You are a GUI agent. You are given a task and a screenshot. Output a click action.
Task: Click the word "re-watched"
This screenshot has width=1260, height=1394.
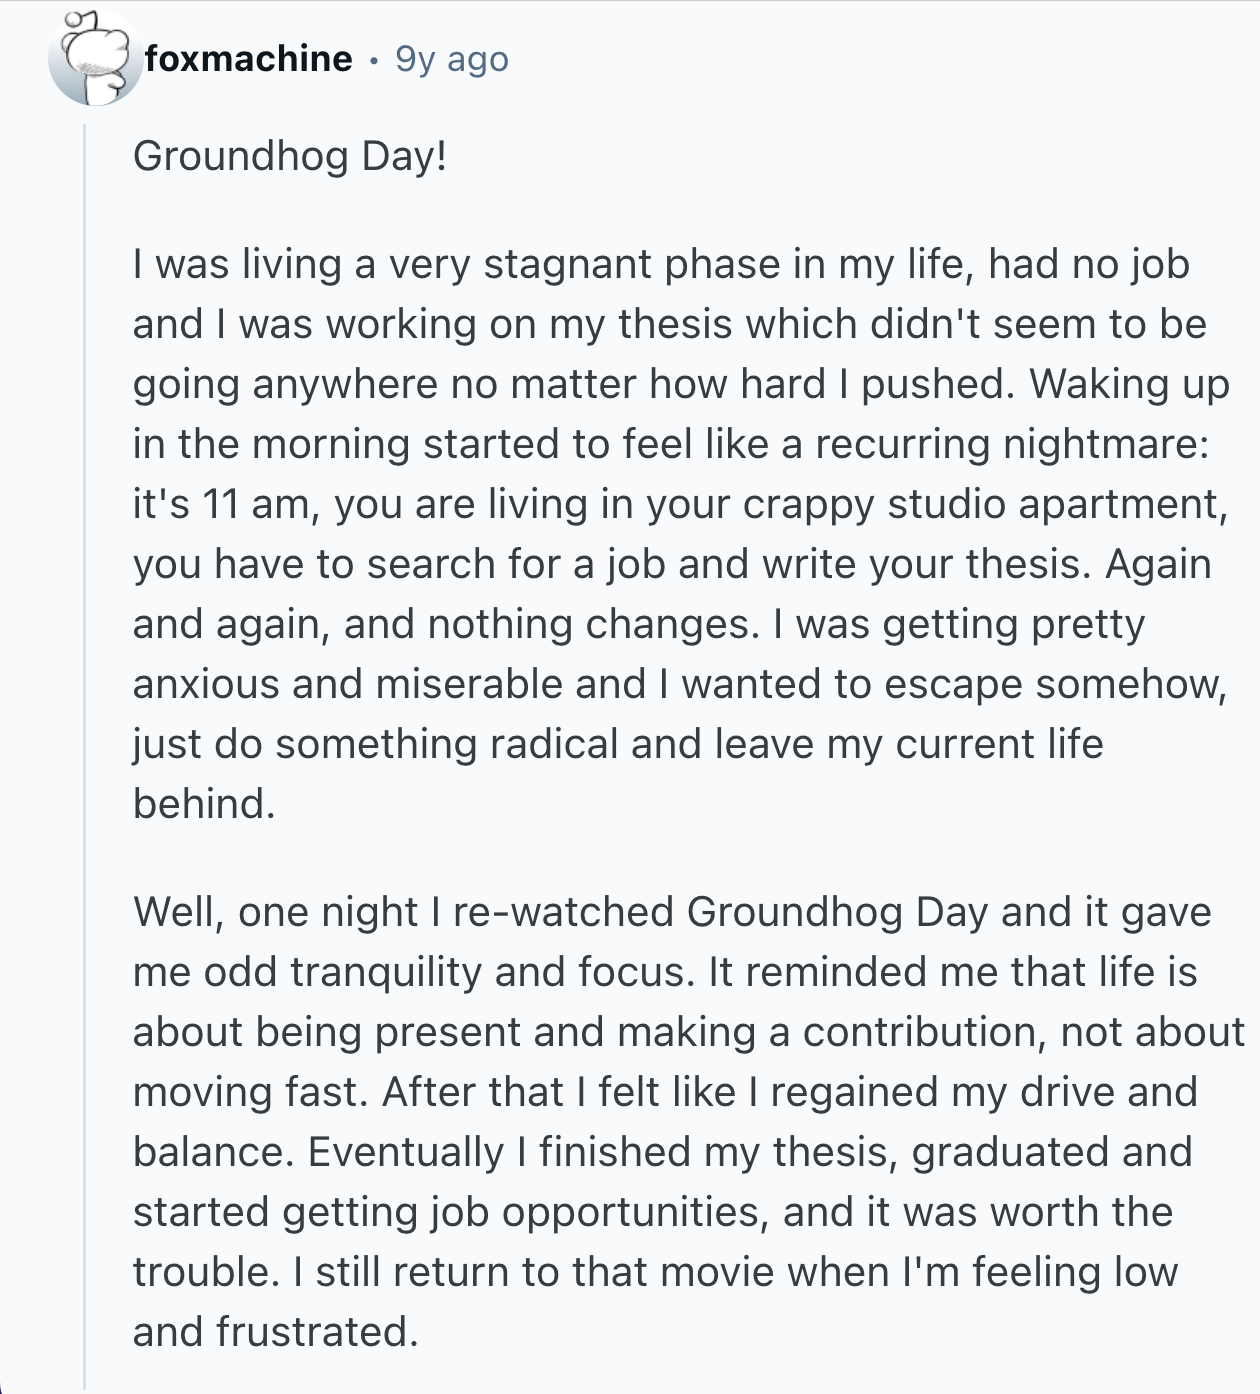pyautogui.click(x=563, y=912)
